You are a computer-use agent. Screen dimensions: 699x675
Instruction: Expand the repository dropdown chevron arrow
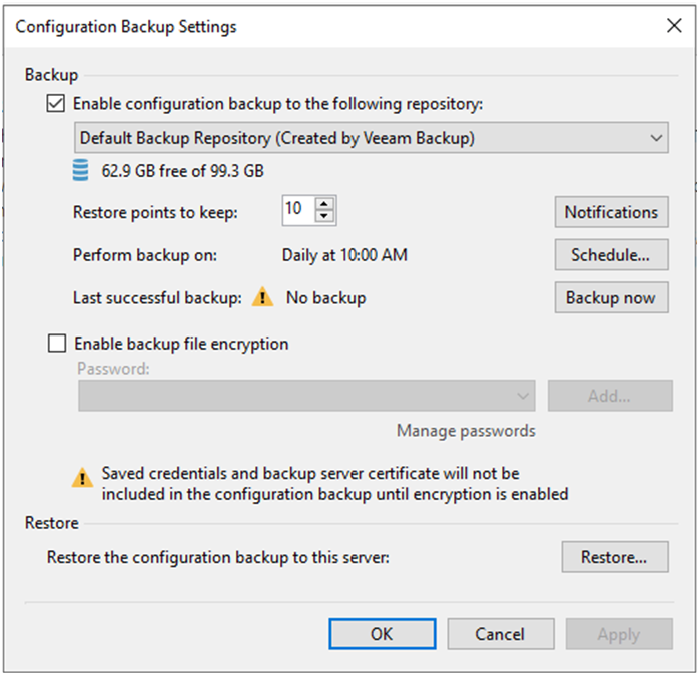coord(656,138)
